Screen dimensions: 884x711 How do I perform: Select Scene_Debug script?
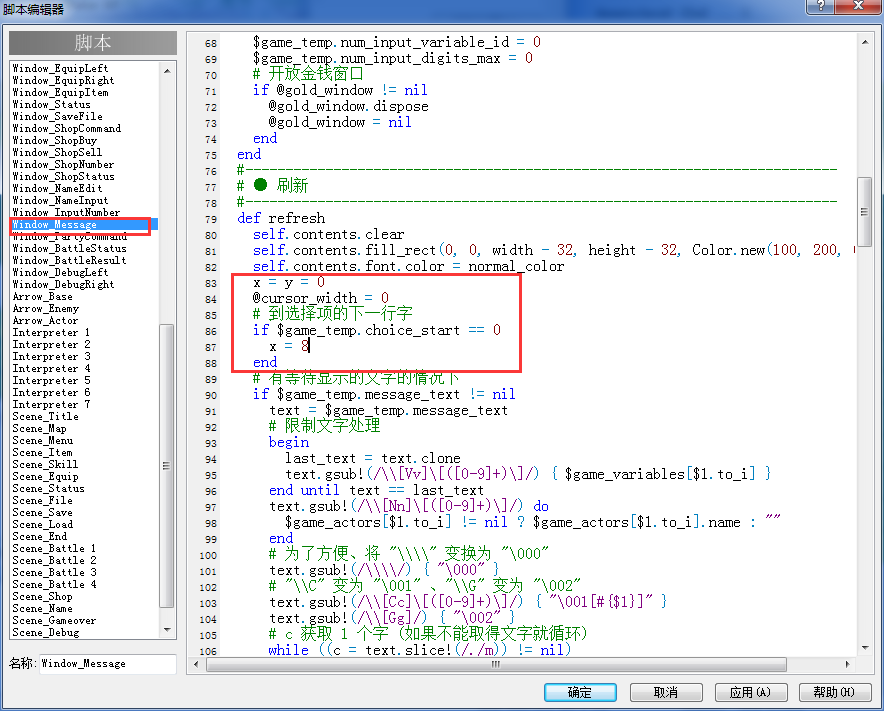coord(46,632)
